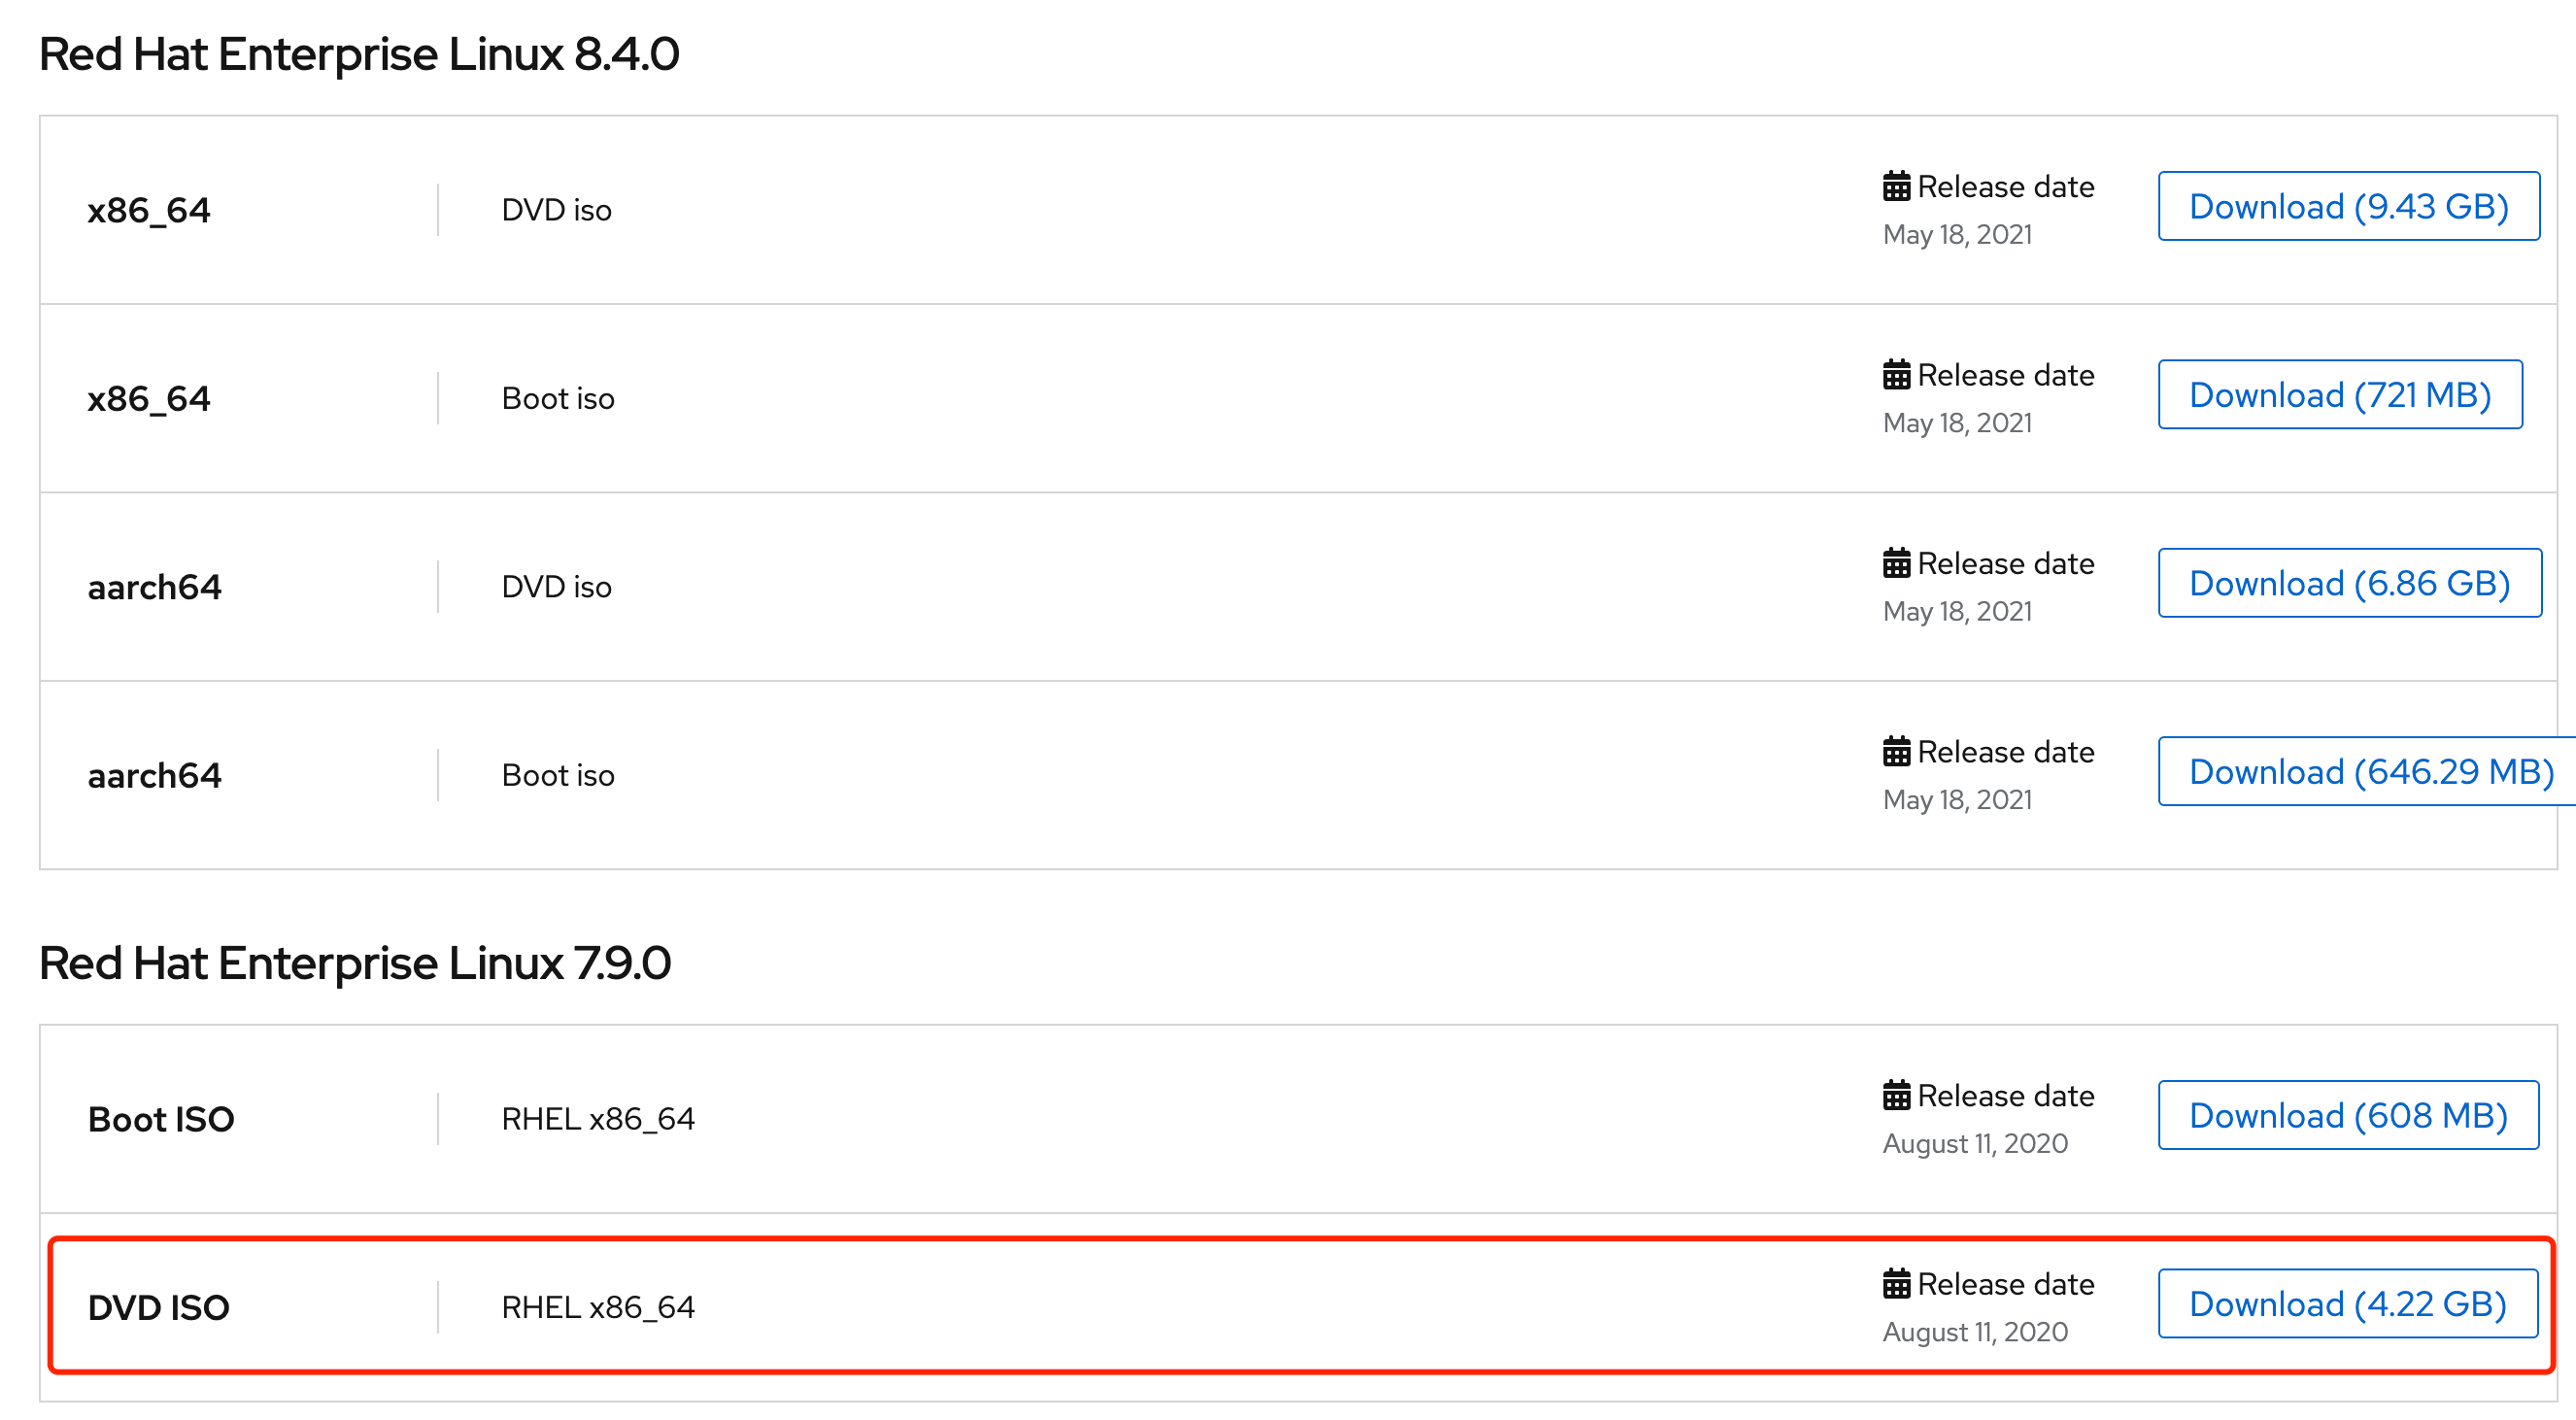
Task: Click the aarch64 label in DVD iso row
Action: pyautogui.click(x=155, y=587)
